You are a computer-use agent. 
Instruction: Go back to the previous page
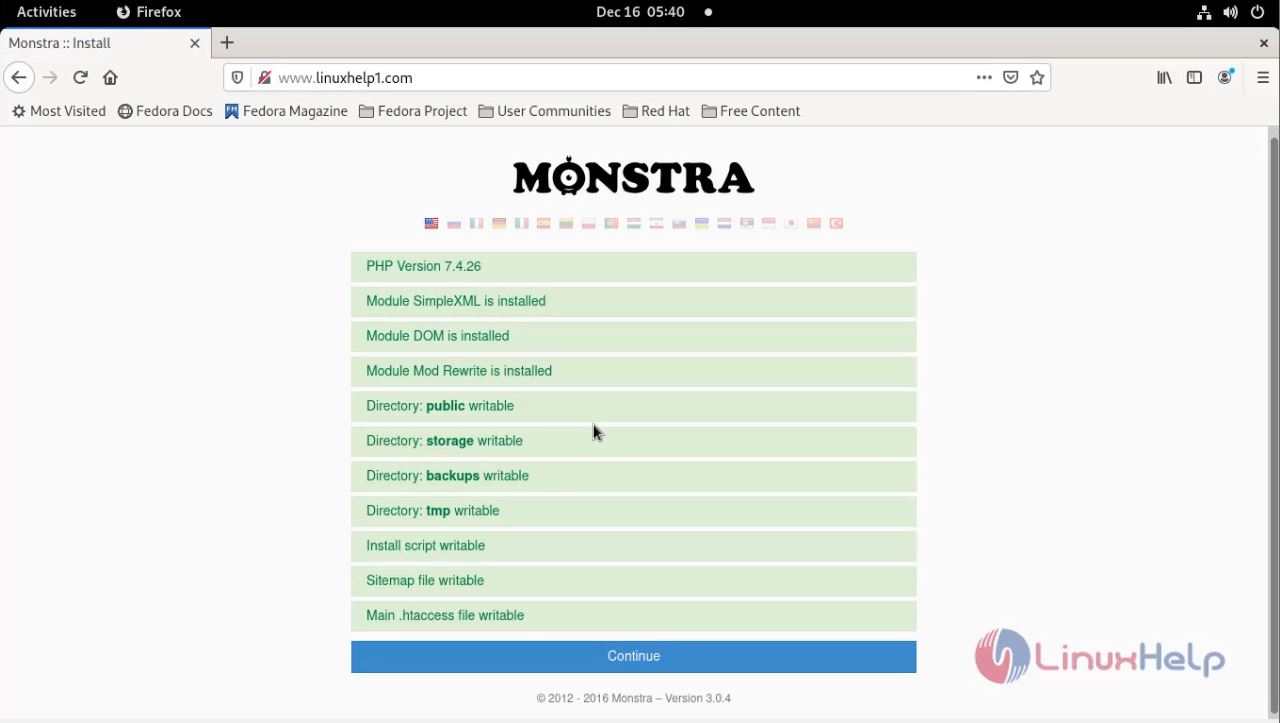[19, 77]
